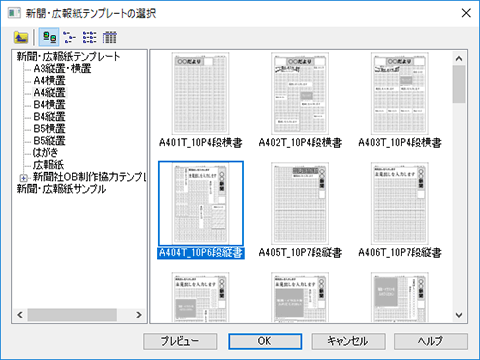Click the プレビュー button
Viewport: 480px width, 360px height.
click(180, 341)
